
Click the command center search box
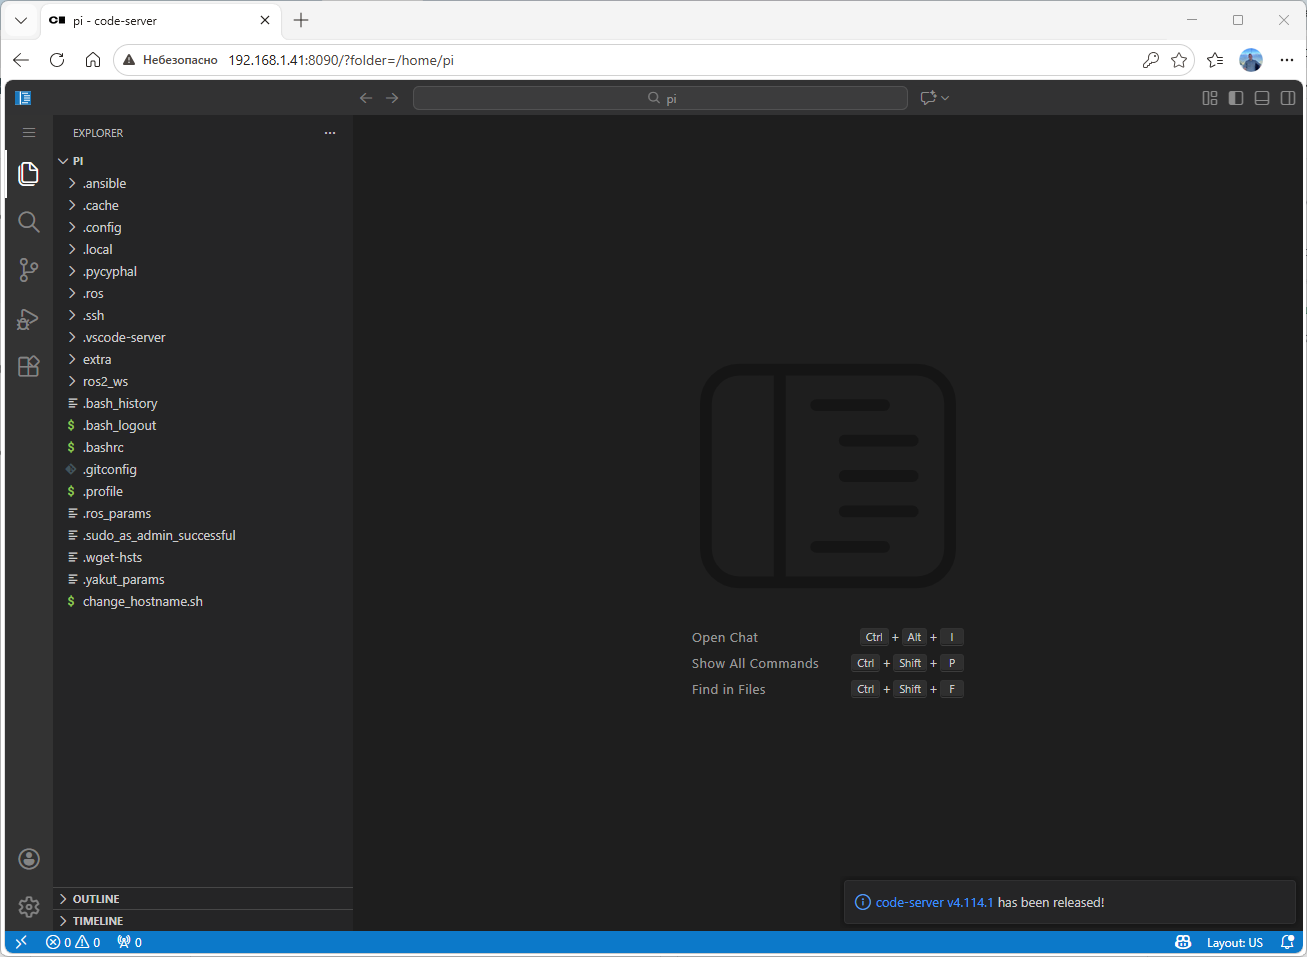tap(660, 98)
